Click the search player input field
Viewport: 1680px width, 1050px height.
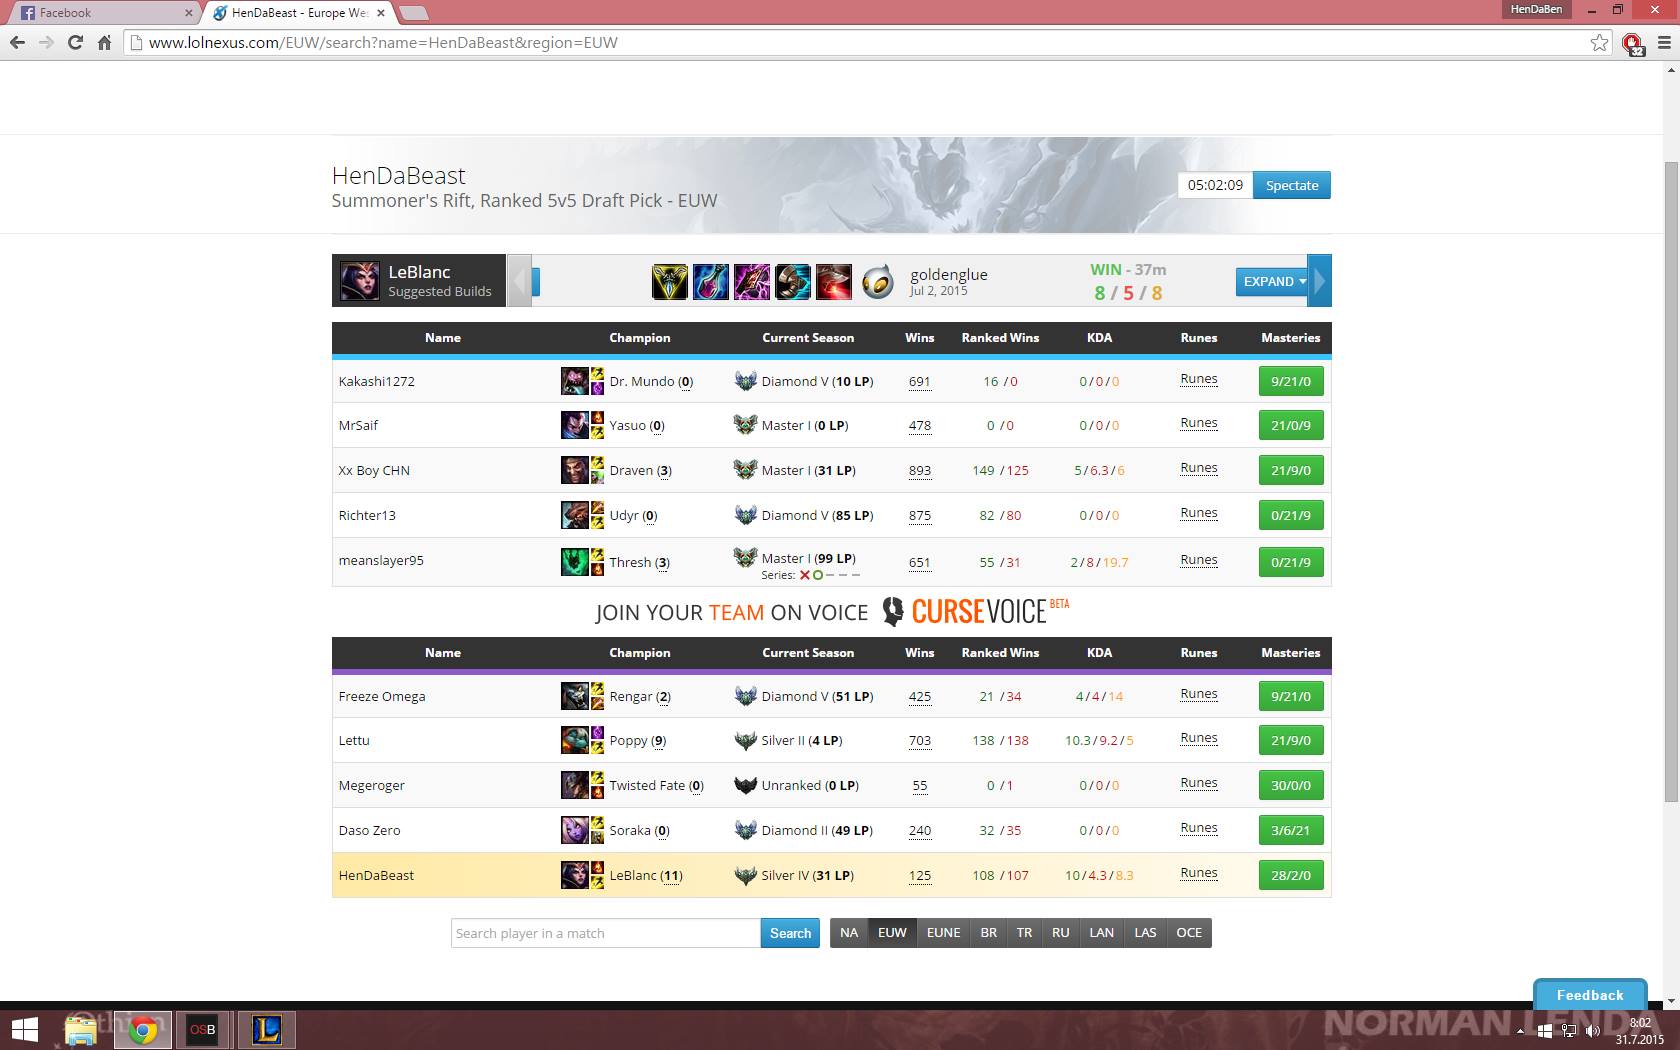[x=606, y=933]
